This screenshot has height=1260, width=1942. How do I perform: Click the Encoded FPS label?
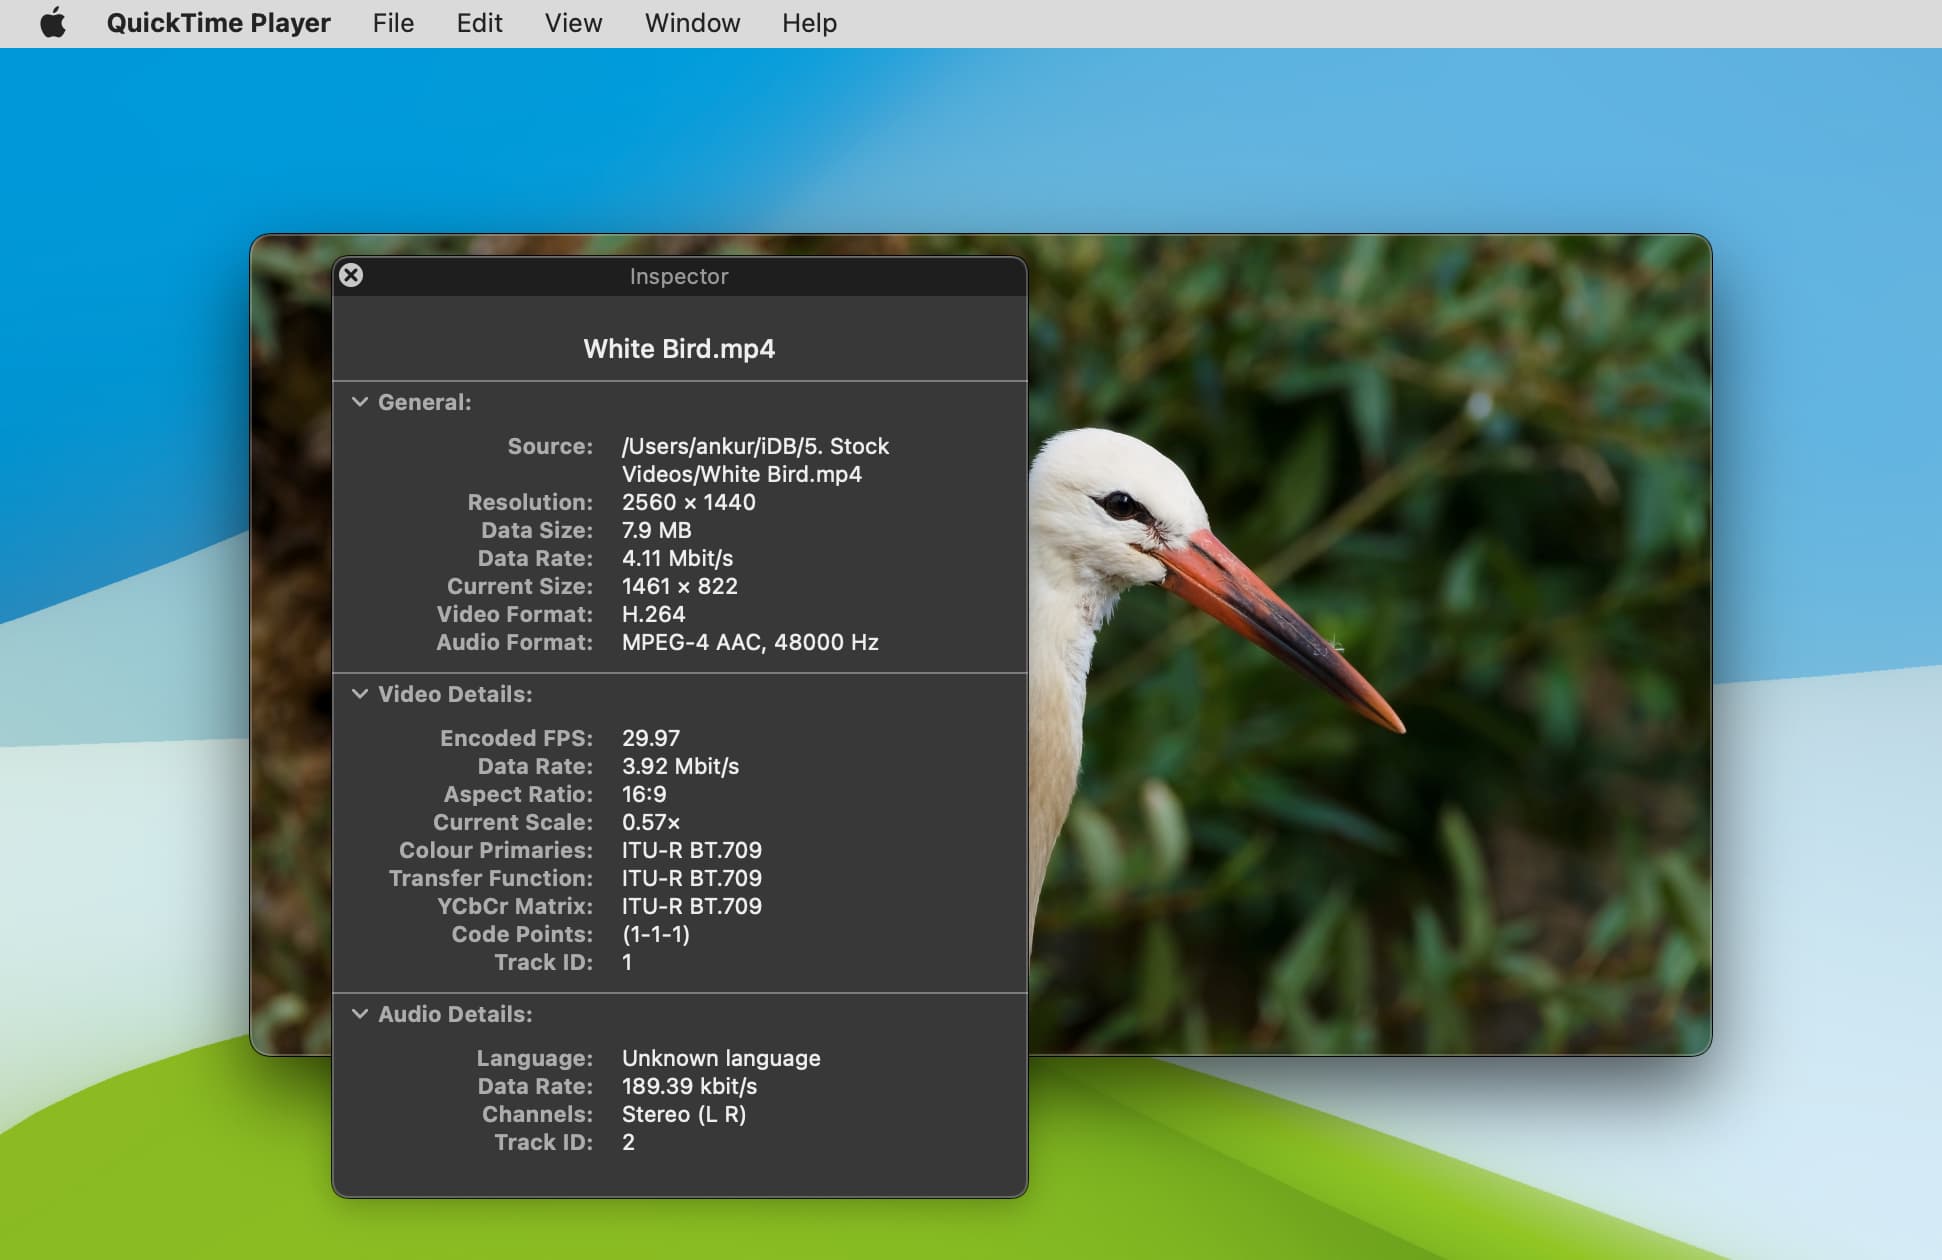pyautogui.click(x=516, y=738)
